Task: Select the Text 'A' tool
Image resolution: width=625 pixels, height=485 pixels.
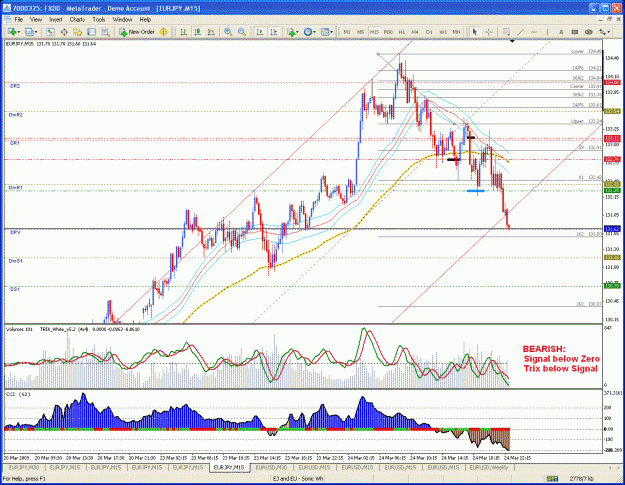Action: [561, 32]
